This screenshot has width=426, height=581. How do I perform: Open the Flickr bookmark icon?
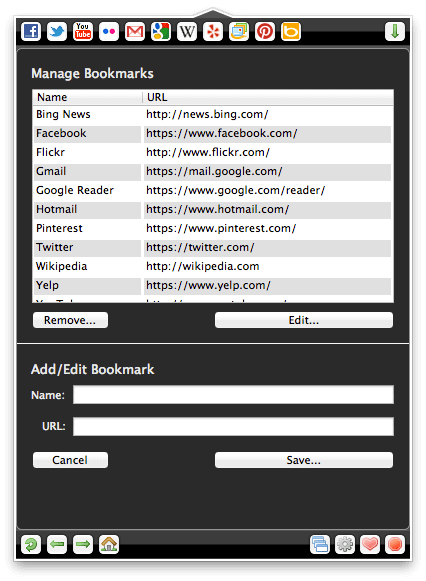pos(109,31)
